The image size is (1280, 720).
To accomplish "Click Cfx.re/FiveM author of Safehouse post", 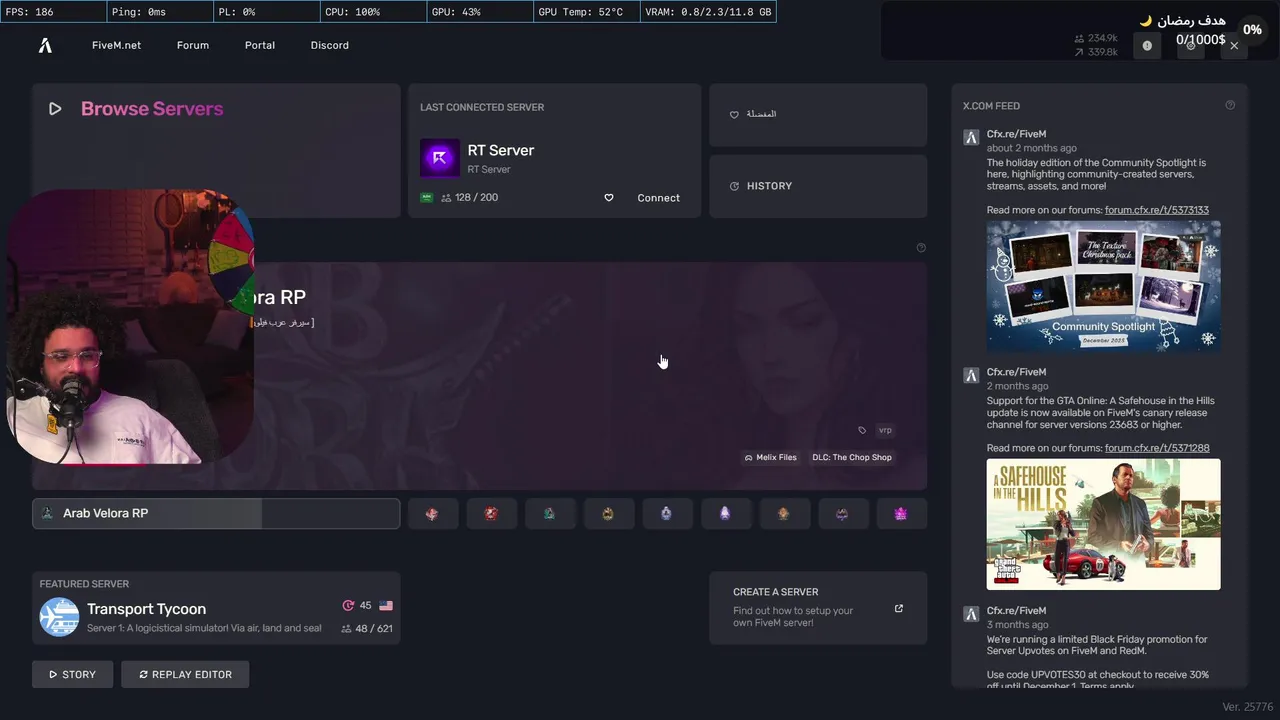I will pos(1016,372).
